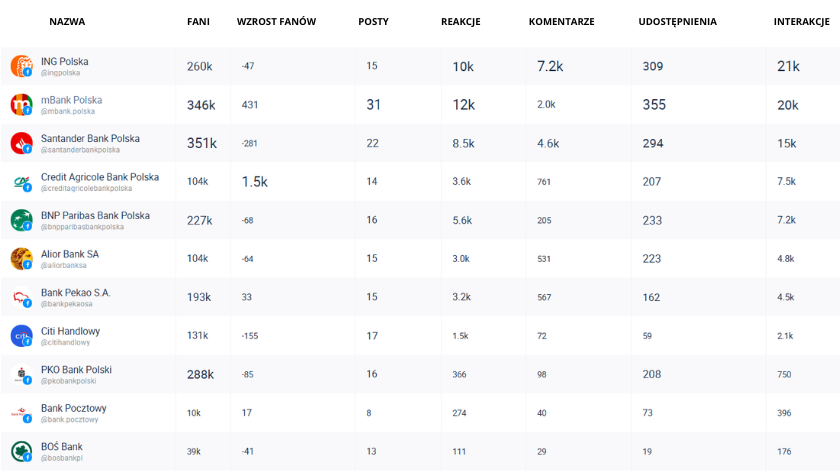The height and width of the screenshot is (472, 840).
Task: Click the ING Polska logo icon
Action: [21, 66]
